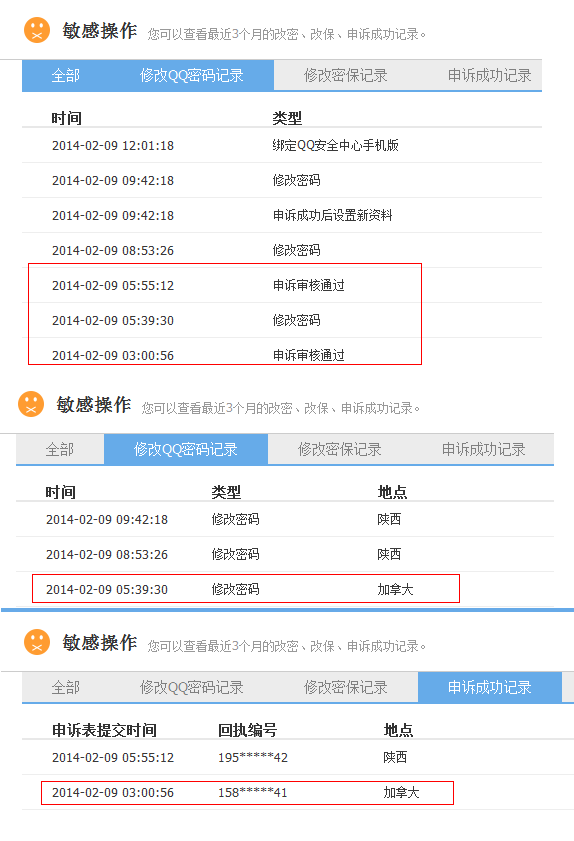574x841 pixels.
Task: Click the orange sad-face icon in the top section
Action: pyautogui.click(x=37, y=30)
